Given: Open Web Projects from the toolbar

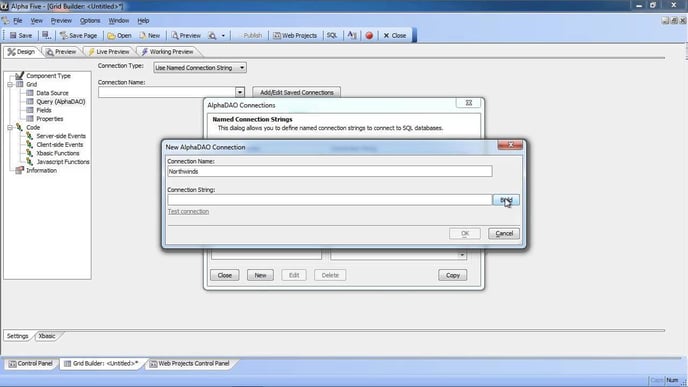Looking at the screenshot, I should pyautogui.click(x=295, y=36).
